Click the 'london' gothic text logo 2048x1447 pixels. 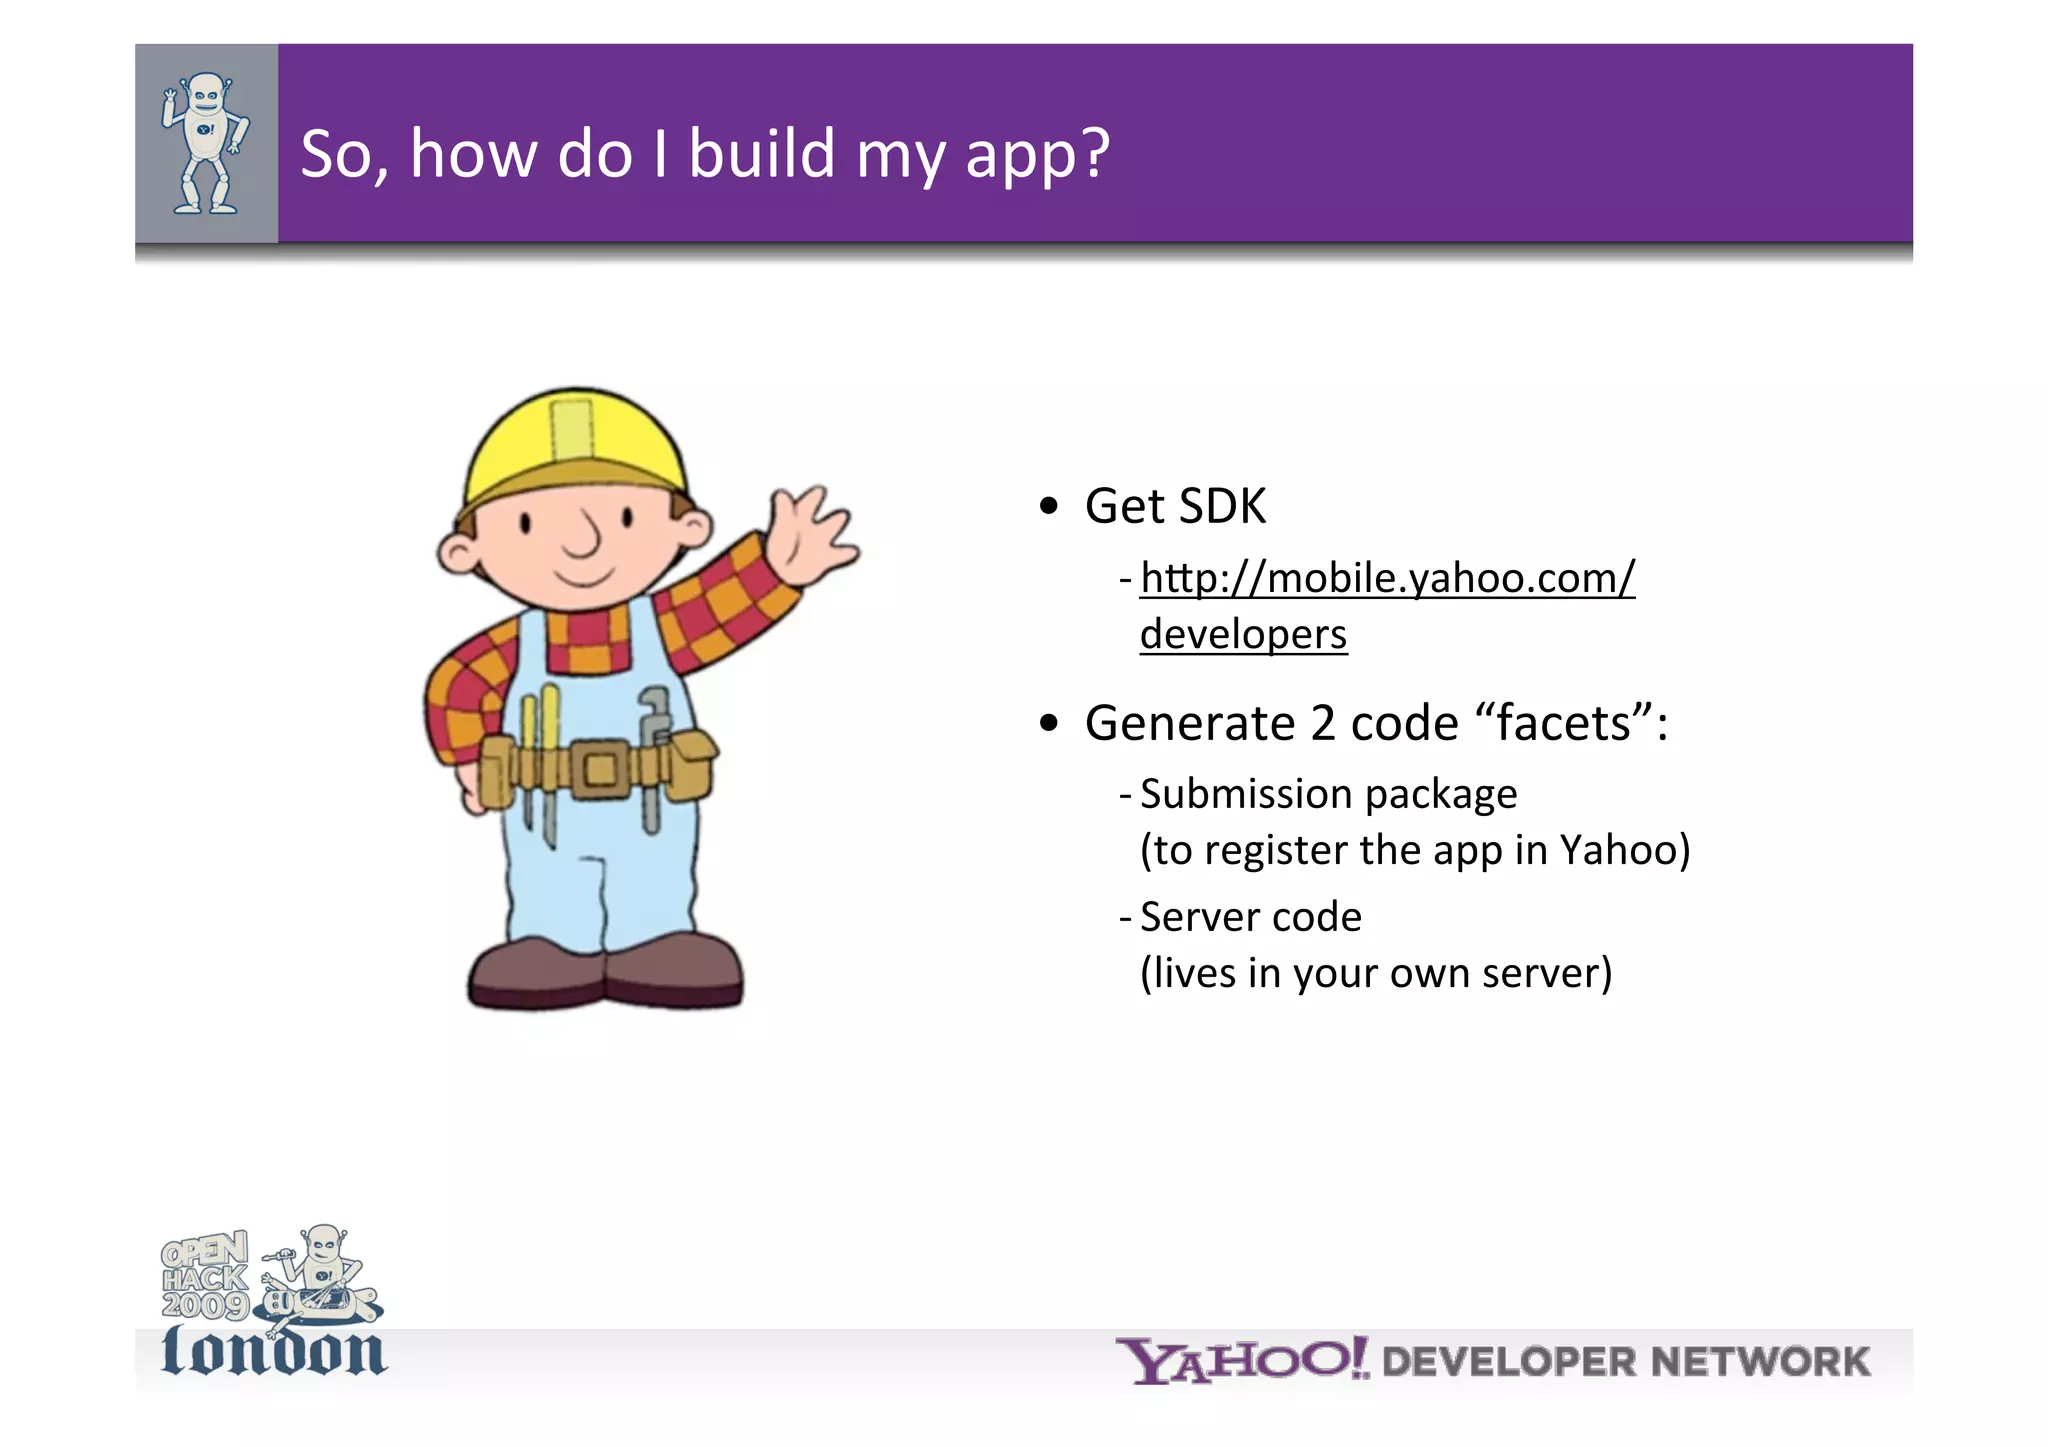[x=273, y=1352]
